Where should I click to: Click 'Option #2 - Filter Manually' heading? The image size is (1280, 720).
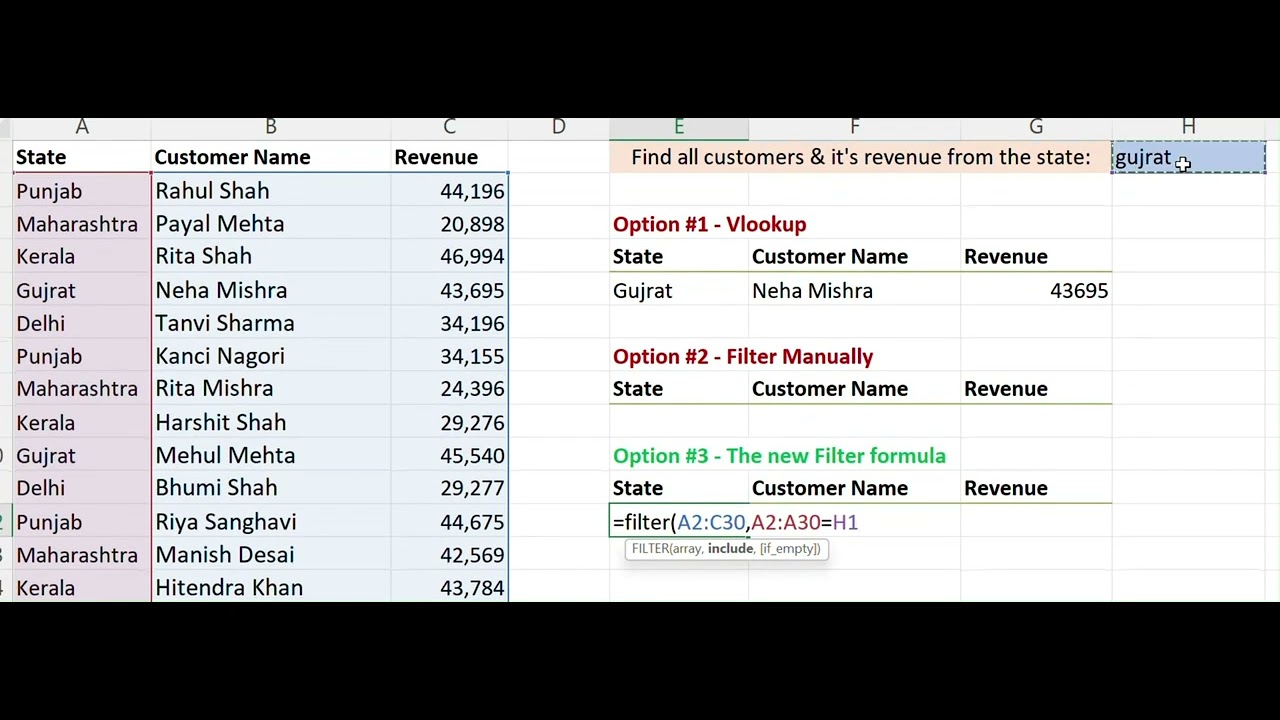tap(743, 356)
